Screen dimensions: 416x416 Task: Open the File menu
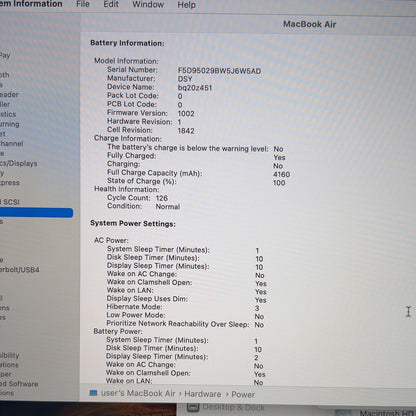click(83, 4)
